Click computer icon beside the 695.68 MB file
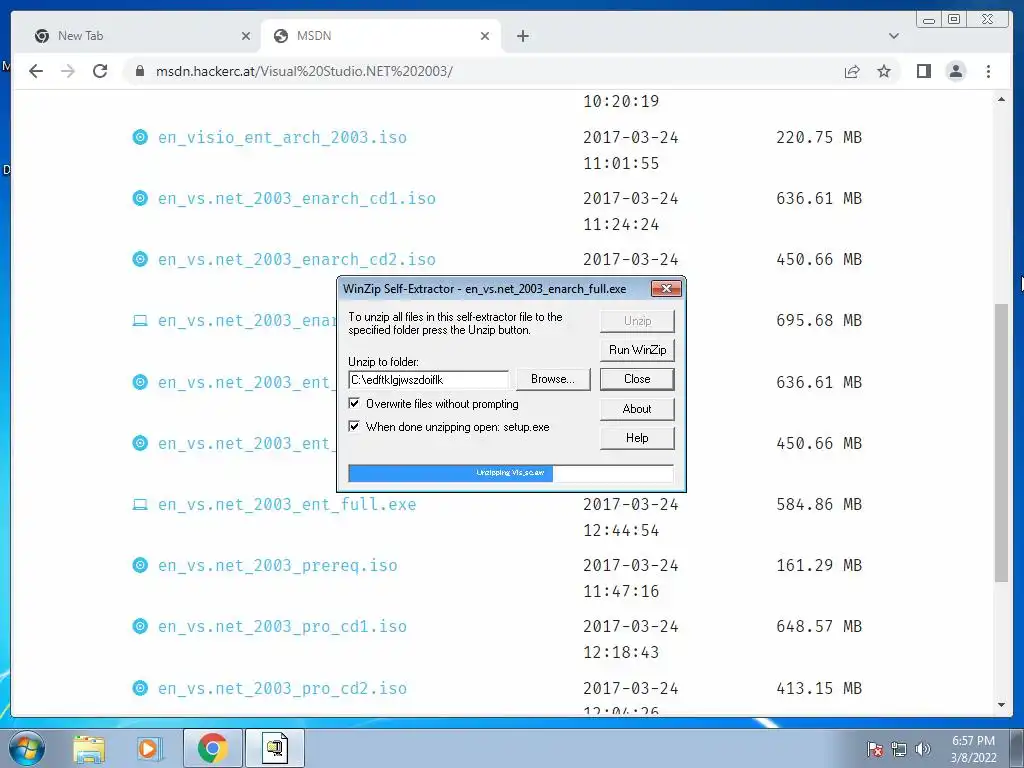 coord(140,321)
